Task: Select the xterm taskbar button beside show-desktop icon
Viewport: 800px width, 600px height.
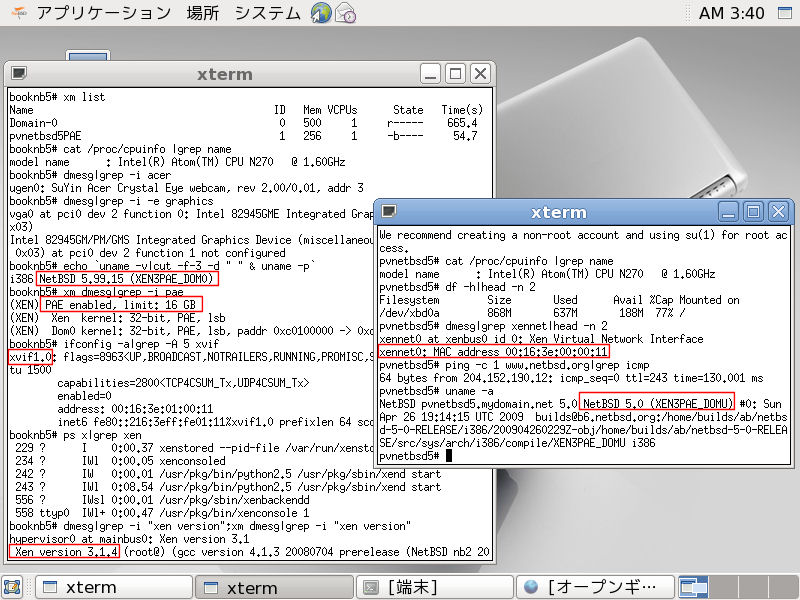Action: click(114, 587)
